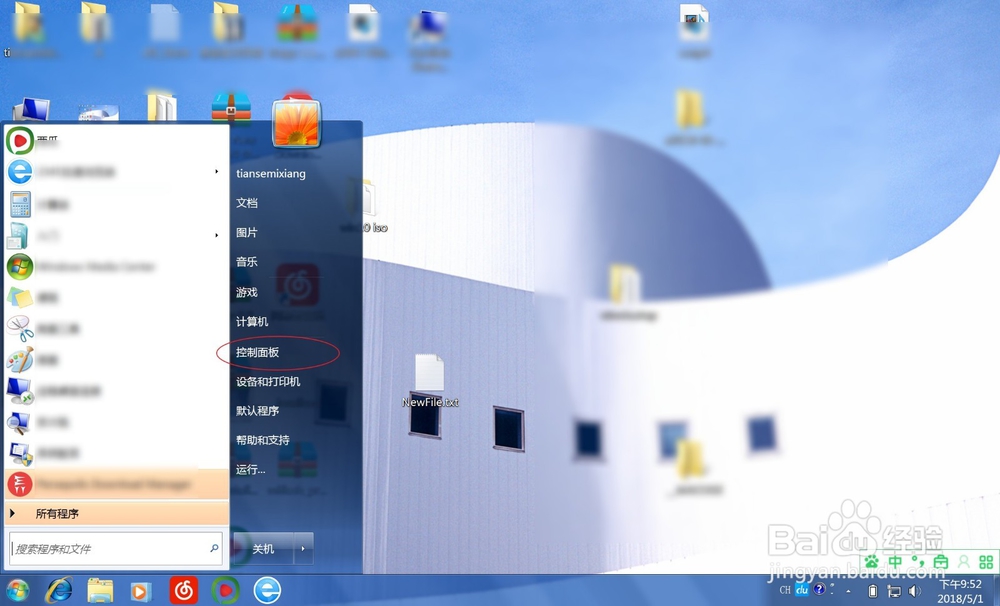Screen dimensions: 1000x606
Task: Toggle the IME punctuation mode button
Action: click(918, 561)
